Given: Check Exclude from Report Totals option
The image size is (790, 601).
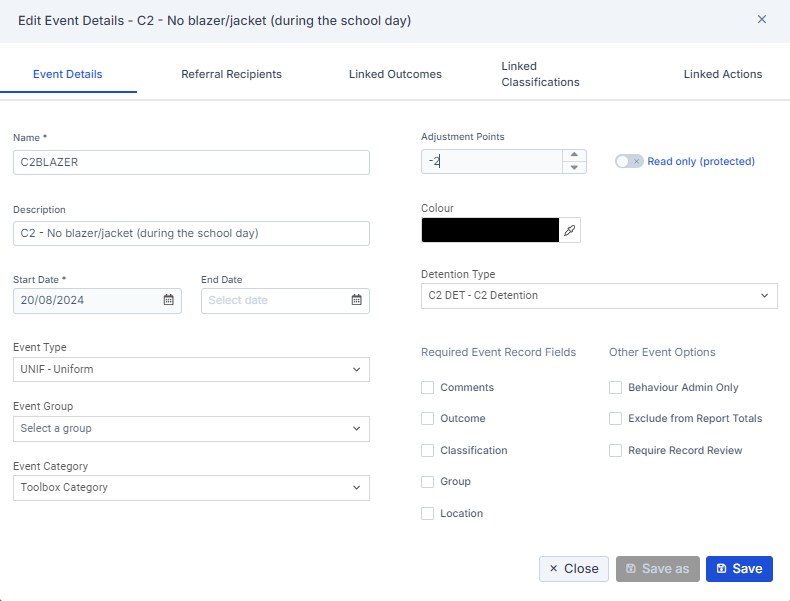Looking at the screenshot, I should point(616,419).
